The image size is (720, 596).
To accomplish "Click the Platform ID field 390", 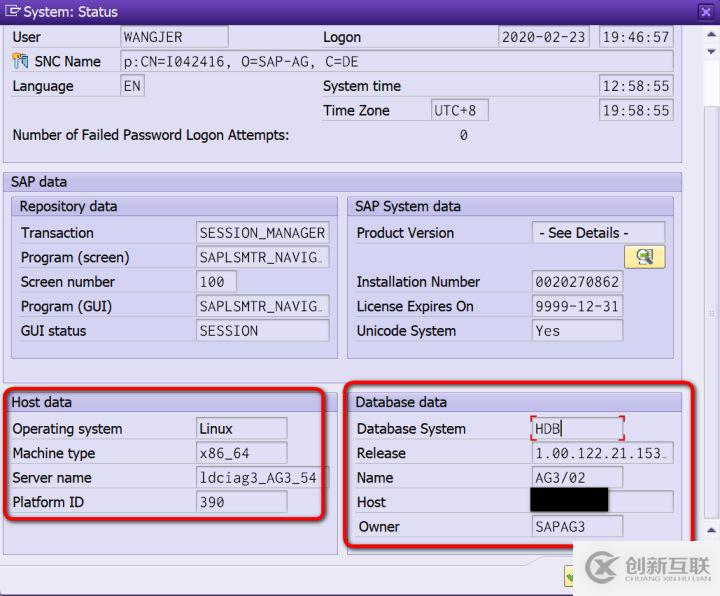I will click(x=242, y=502).
